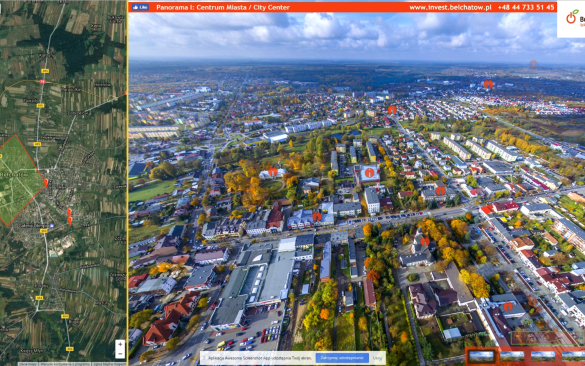This screenshot has height=366, width=585.
Task: Open the map terms-of-use footer link
Action: [x=64, y=364]
